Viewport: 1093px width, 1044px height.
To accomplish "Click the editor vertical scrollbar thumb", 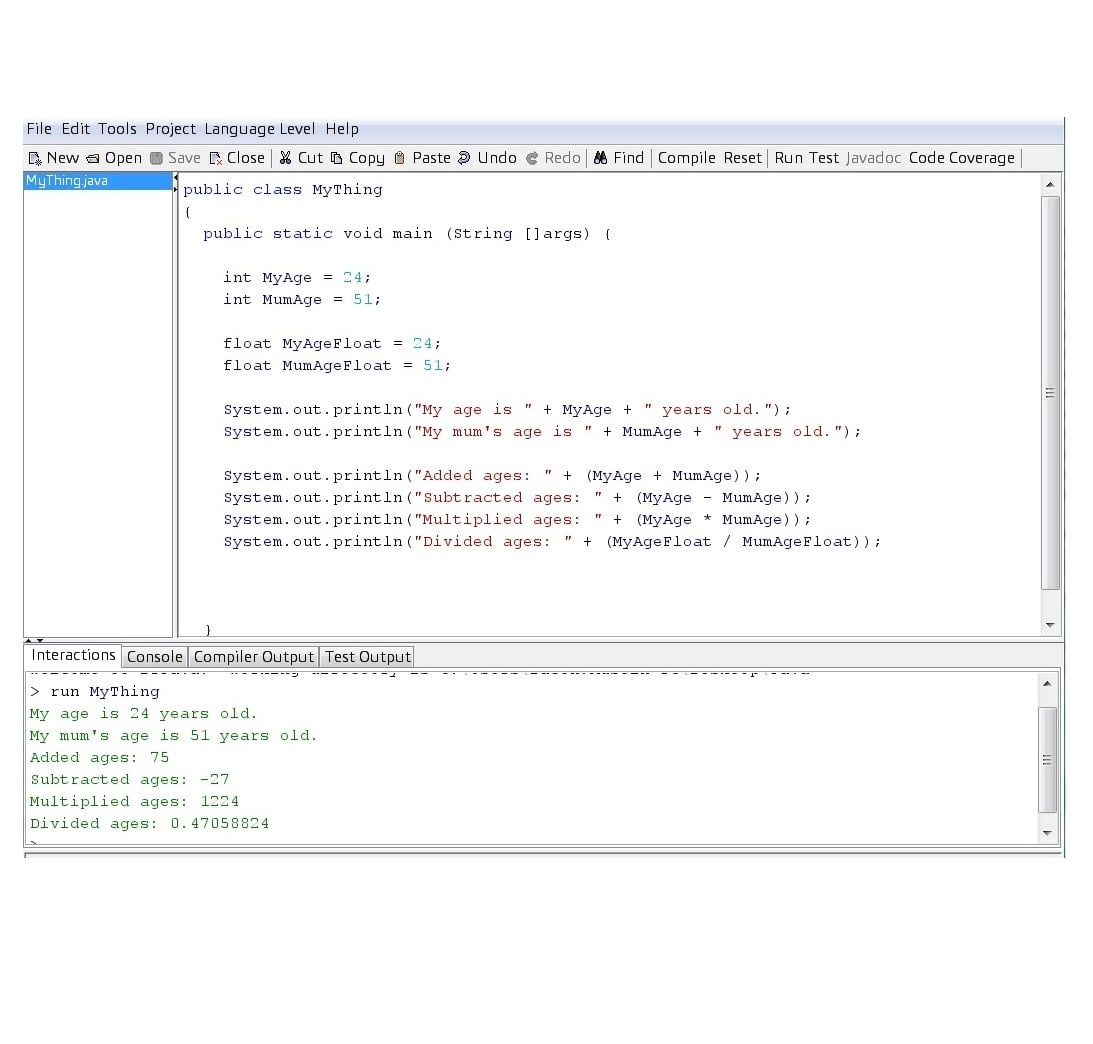I will pos(1050,393).
